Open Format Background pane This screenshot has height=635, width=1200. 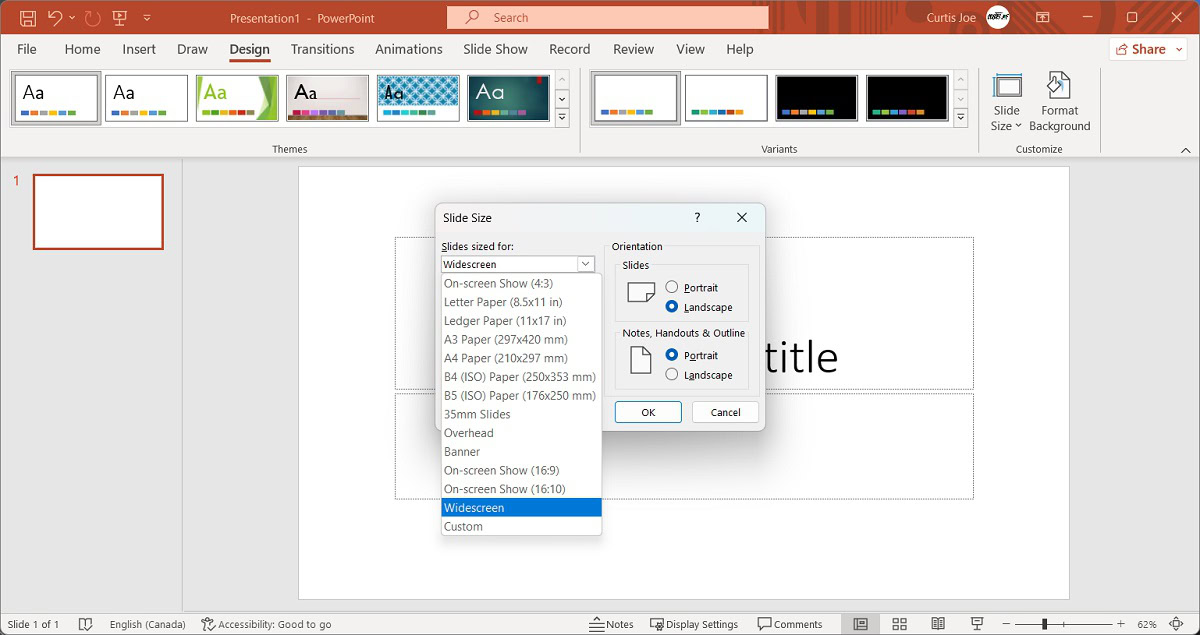(x=1059, y=101)
